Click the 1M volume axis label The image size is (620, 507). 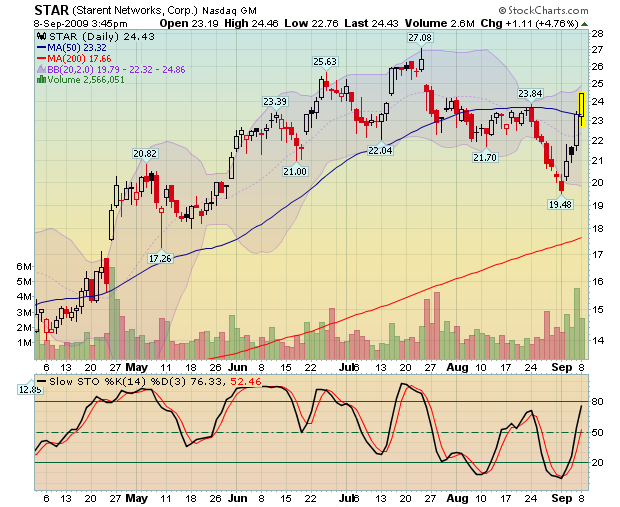(25, 342)
